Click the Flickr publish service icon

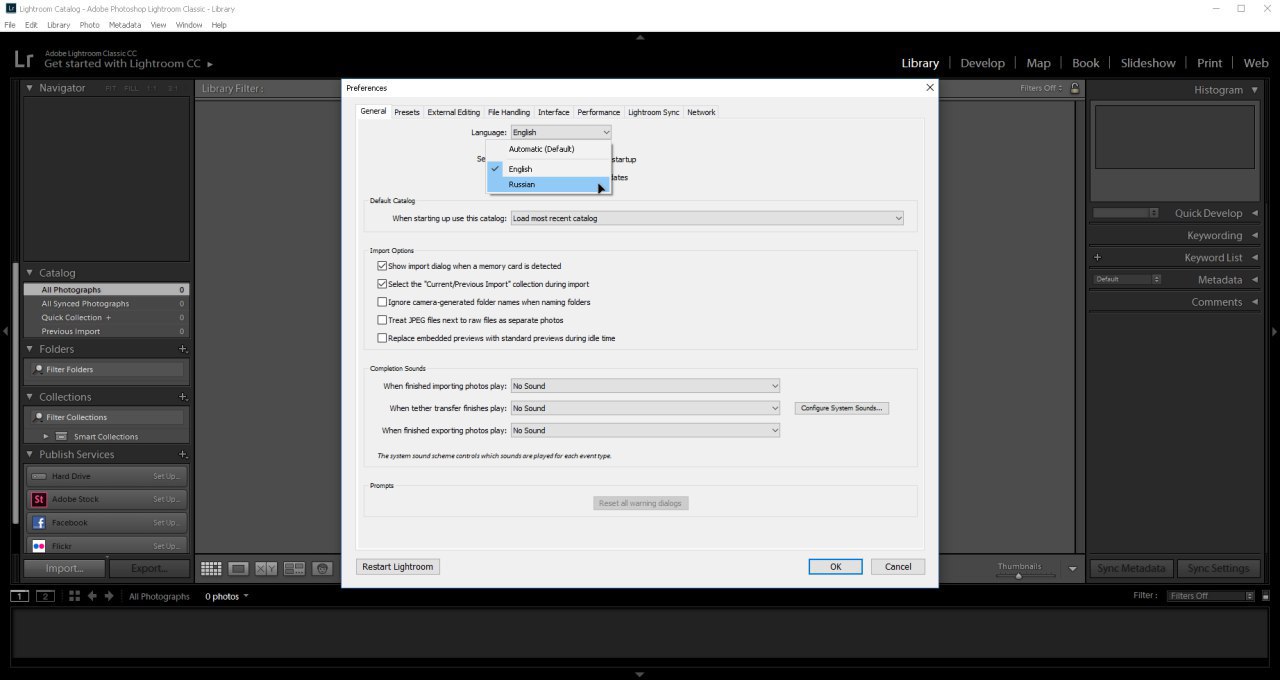pyautogui.click(x=39, y=546)
